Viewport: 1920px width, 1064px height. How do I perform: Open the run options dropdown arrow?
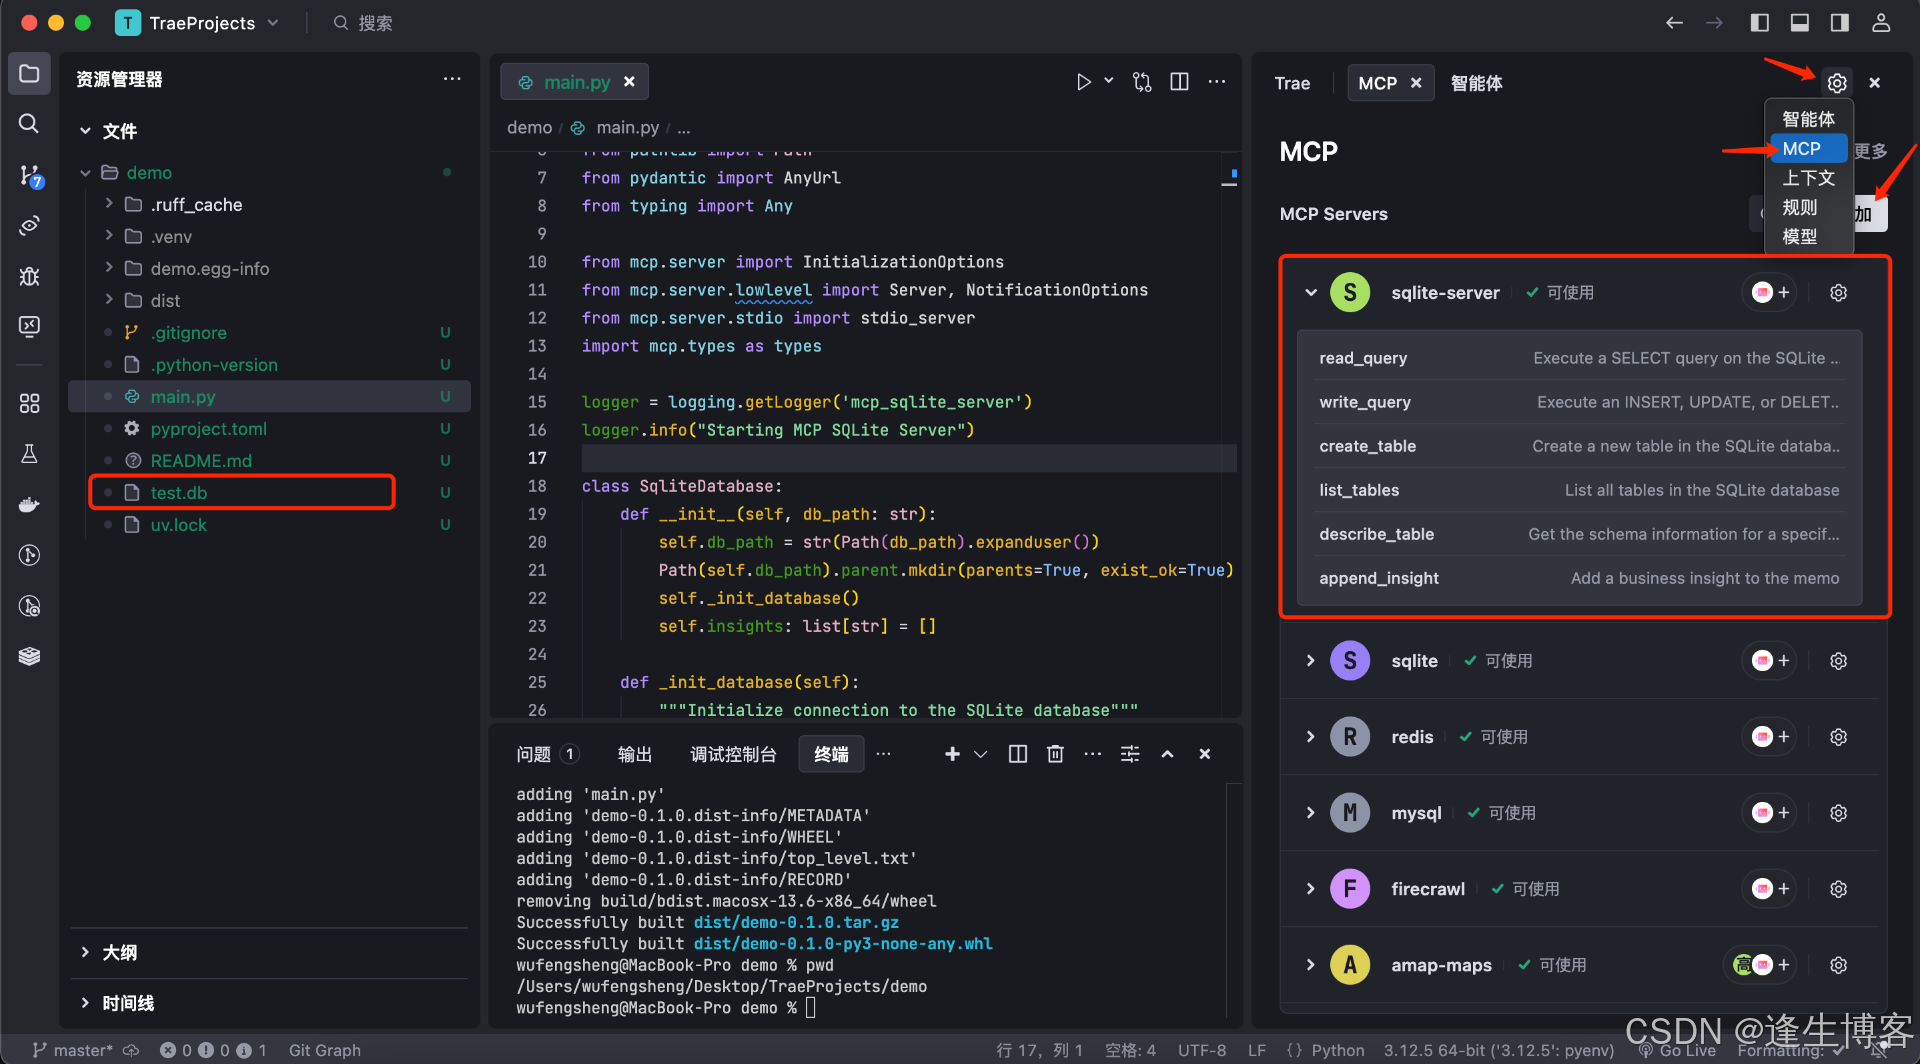click(x=1109, y=81)
